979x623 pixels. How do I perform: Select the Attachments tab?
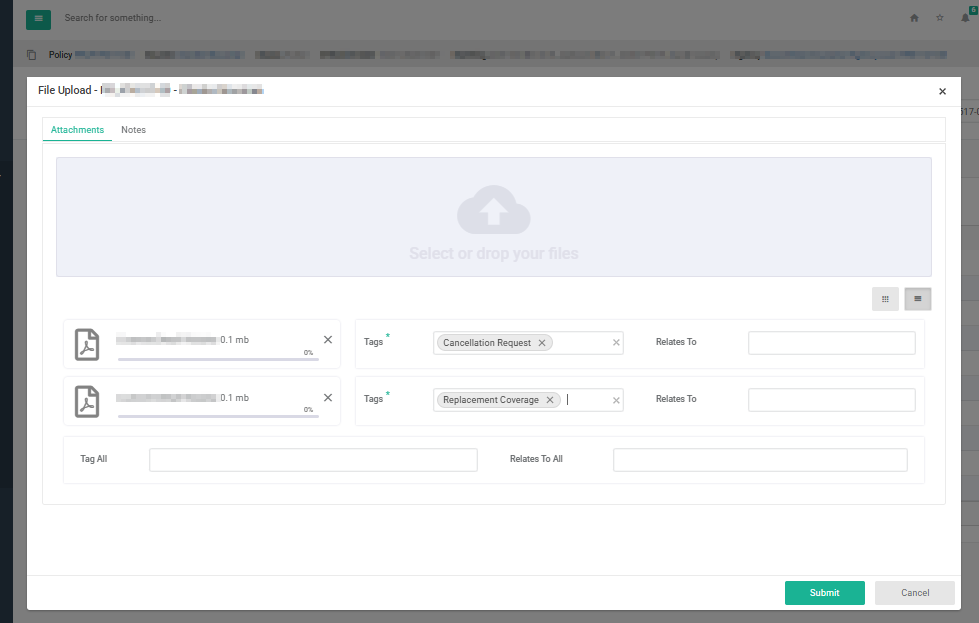pyautogui.click(x=77, y=130)
